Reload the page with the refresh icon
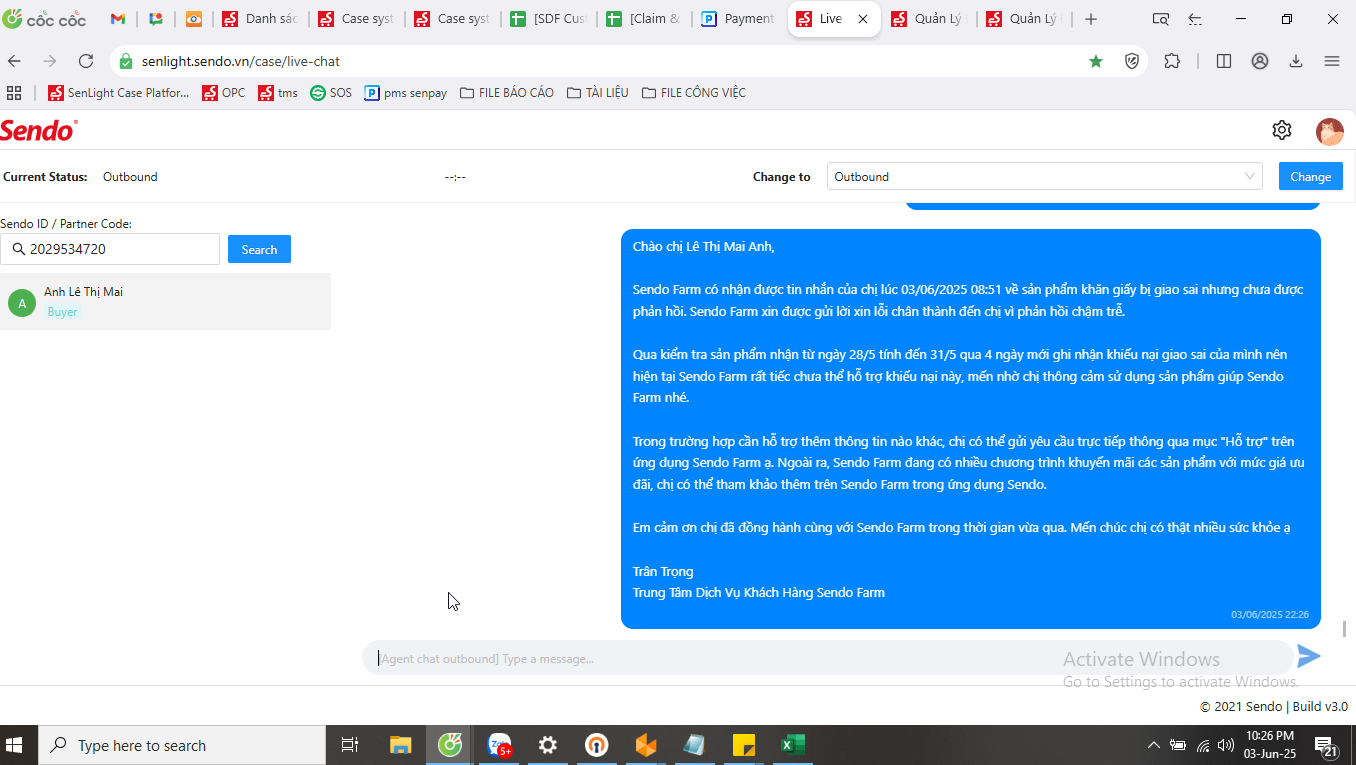Image resolution: width=1356 pixels, height=765 pixels. (x=85, y=61)
